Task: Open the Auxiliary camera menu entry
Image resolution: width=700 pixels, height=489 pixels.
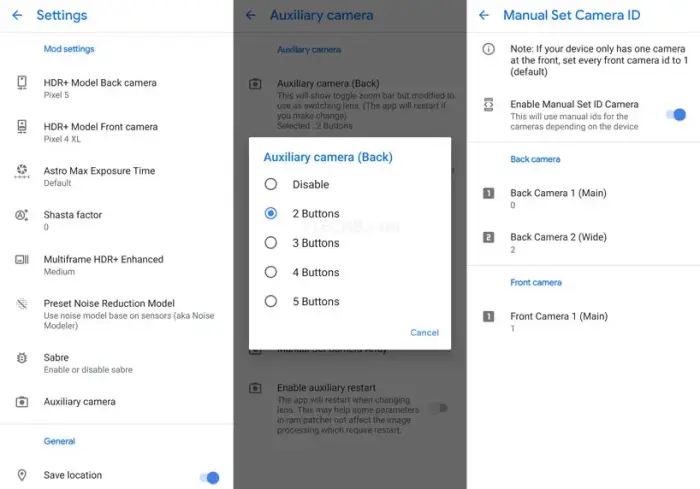Action: (117, 402)
